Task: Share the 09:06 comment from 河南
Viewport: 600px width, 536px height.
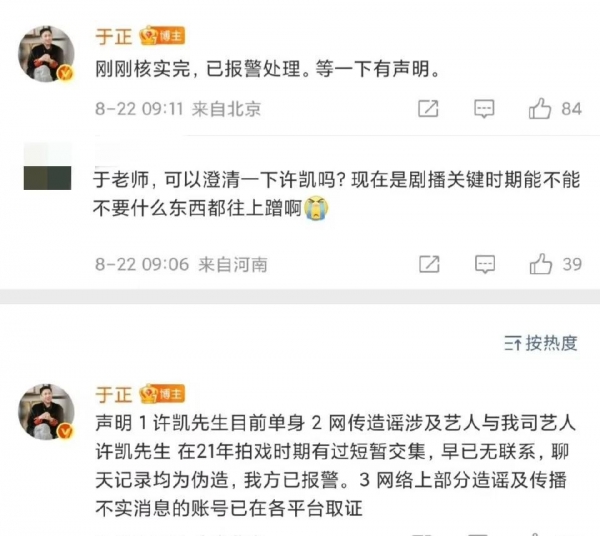Action: (429, 264)
